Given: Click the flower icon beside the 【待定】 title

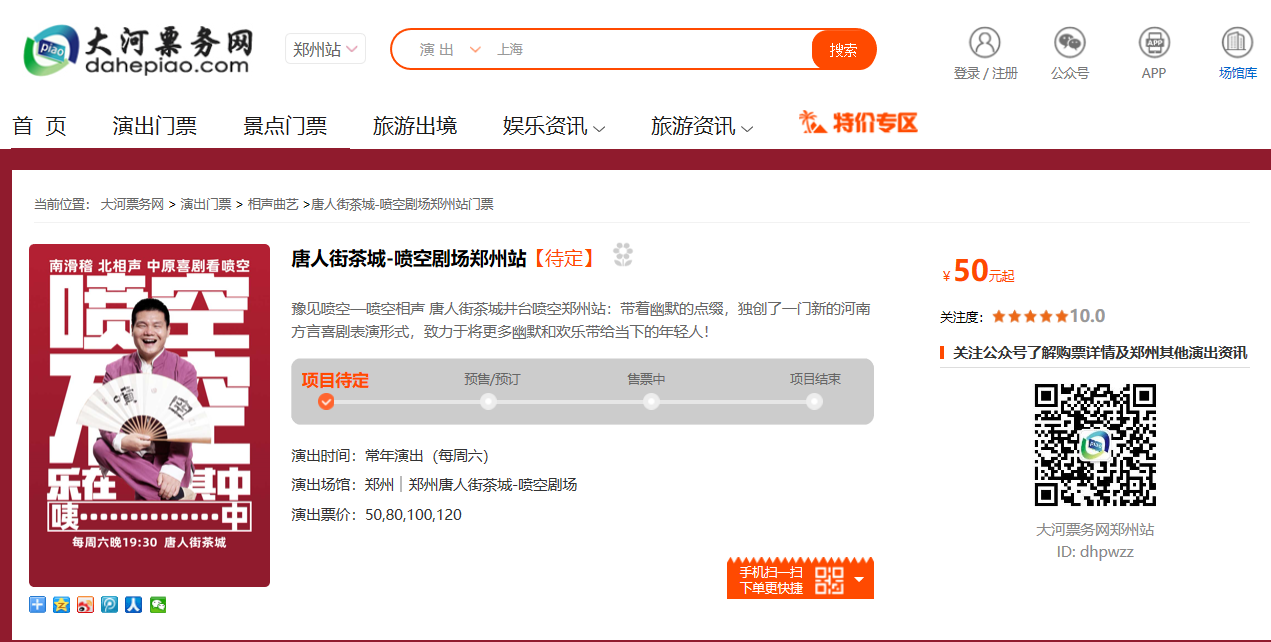Looking at the screenshot, I should tap(623, 256).
